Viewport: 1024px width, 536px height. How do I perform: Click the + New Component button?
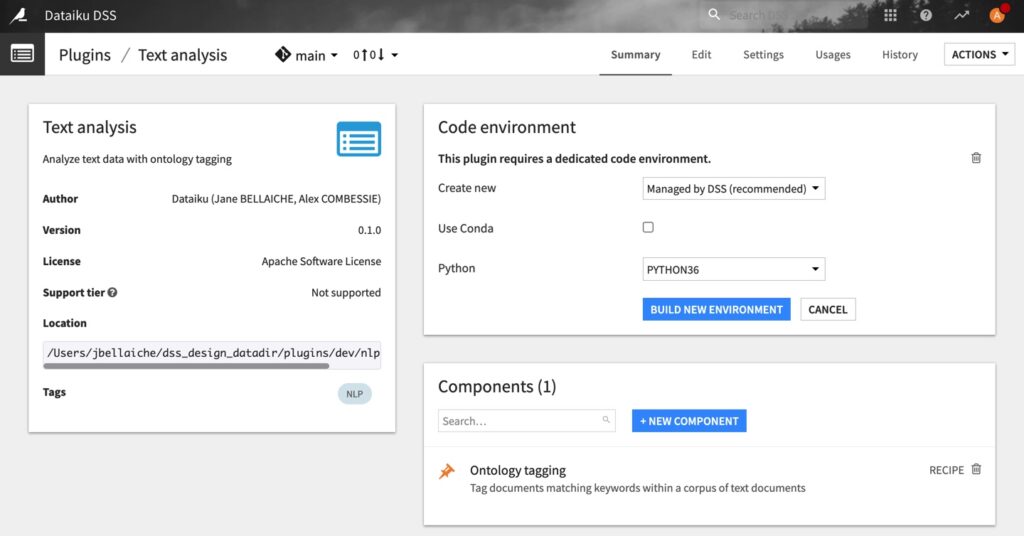(x=689, y=421)
